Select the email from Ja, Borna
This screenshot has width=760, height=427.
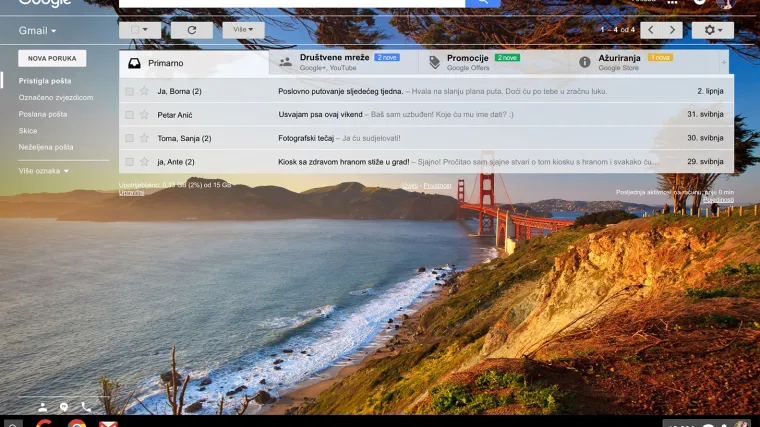[129, 91]
